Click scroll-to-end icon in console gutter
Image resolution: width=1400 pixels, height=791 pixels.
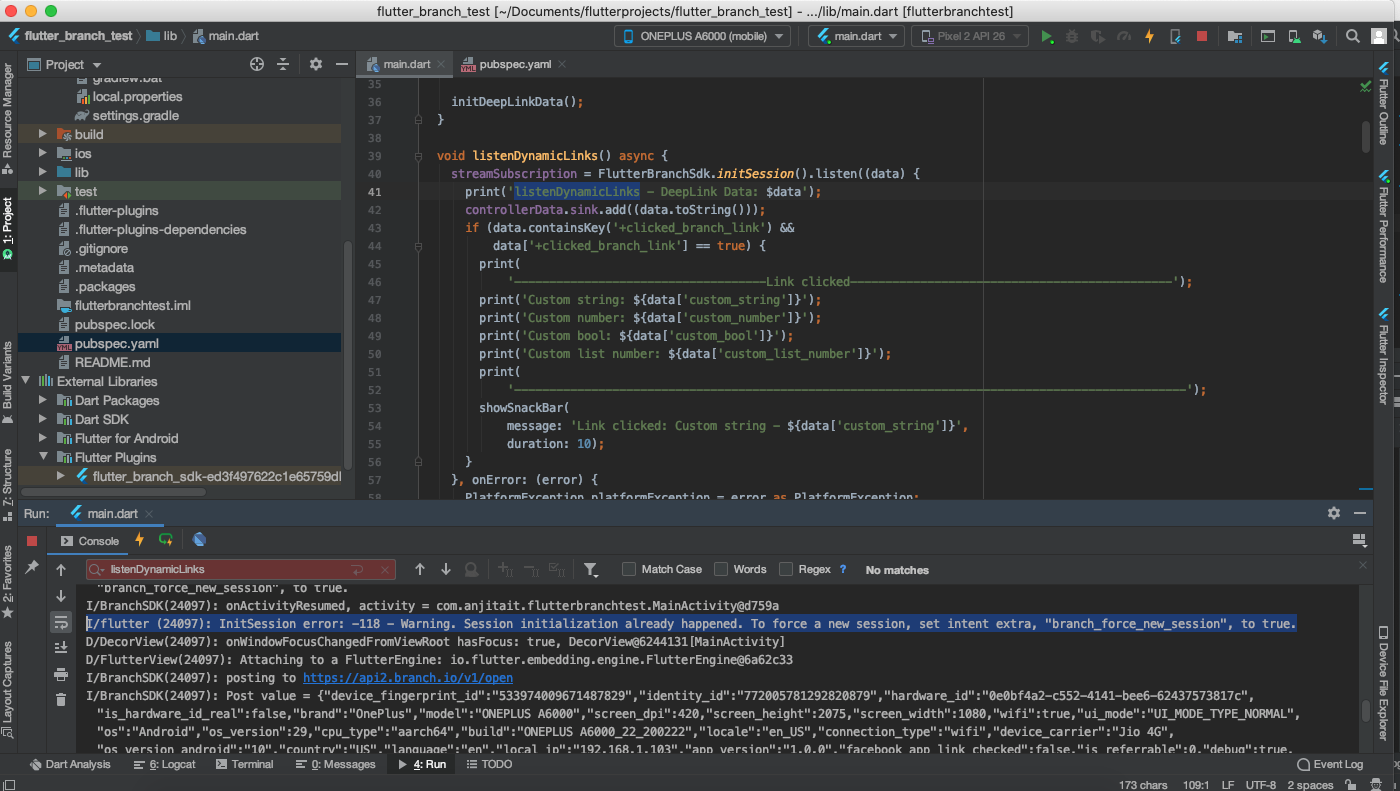tap(61, 648)
